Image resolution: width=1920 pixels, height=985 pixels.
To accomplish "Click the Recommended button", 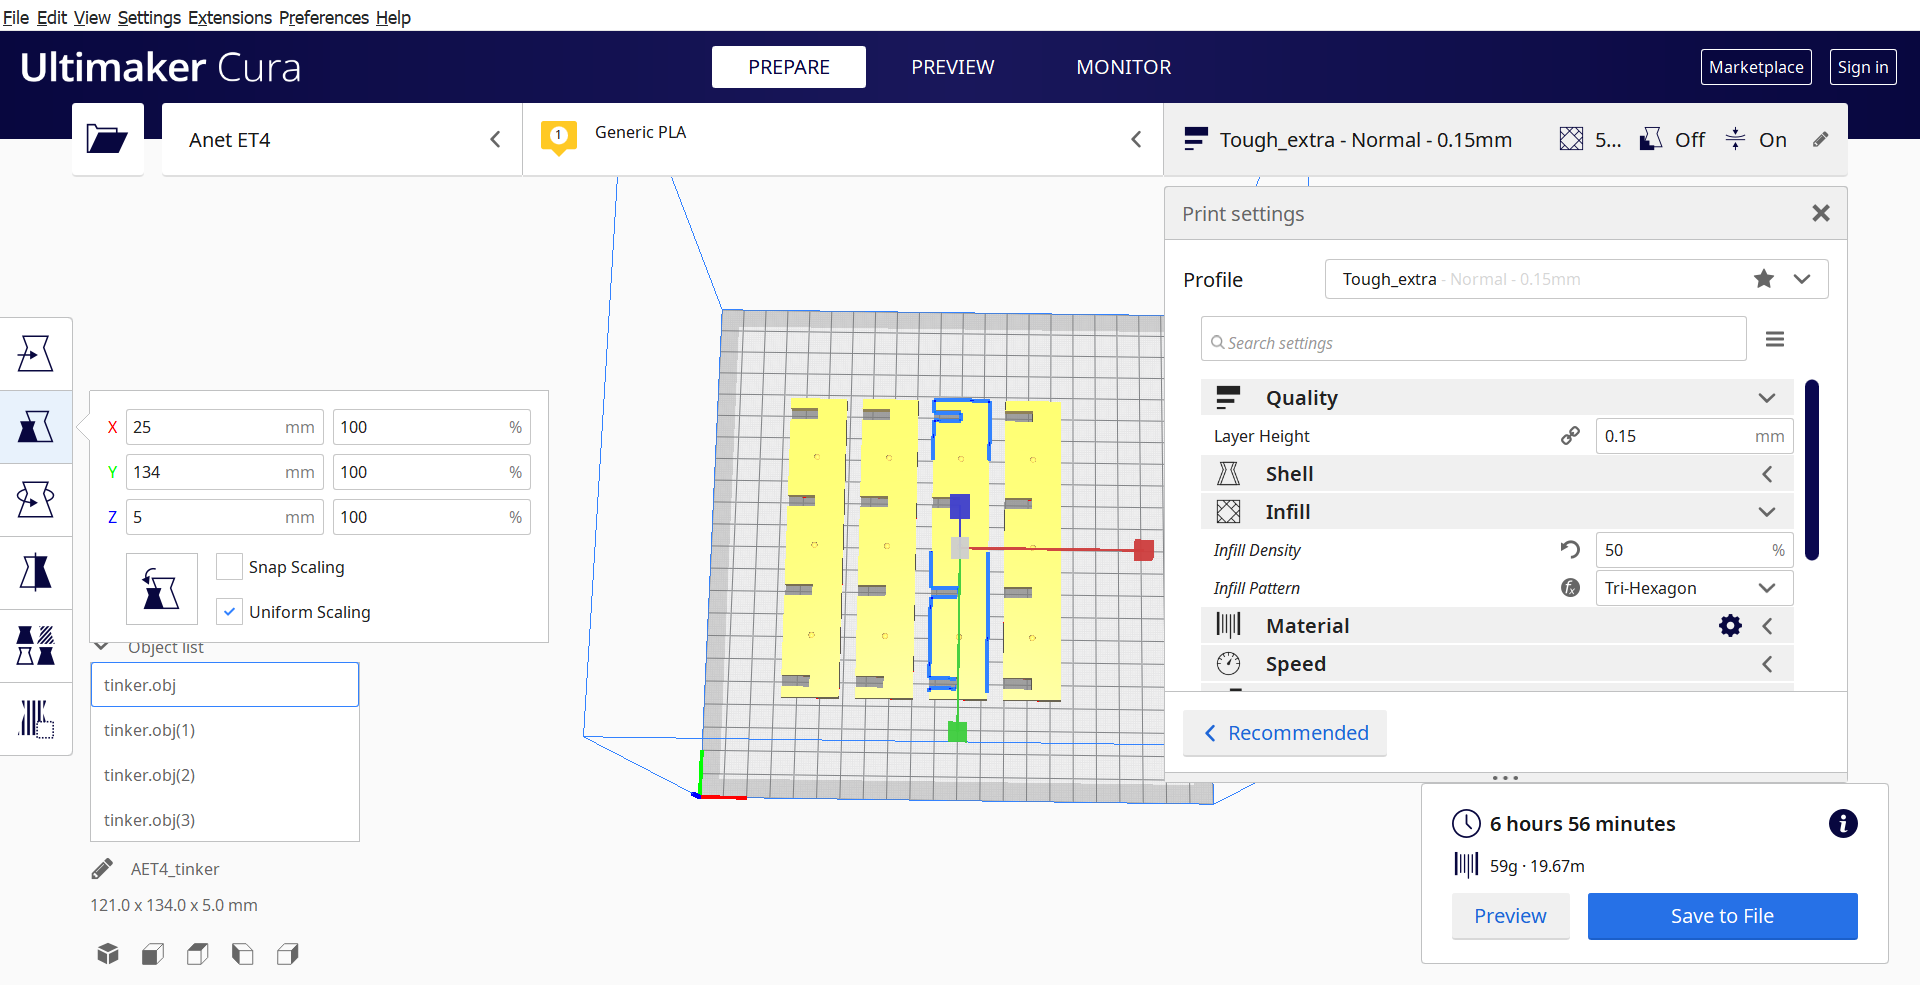I will point(1285,733).
